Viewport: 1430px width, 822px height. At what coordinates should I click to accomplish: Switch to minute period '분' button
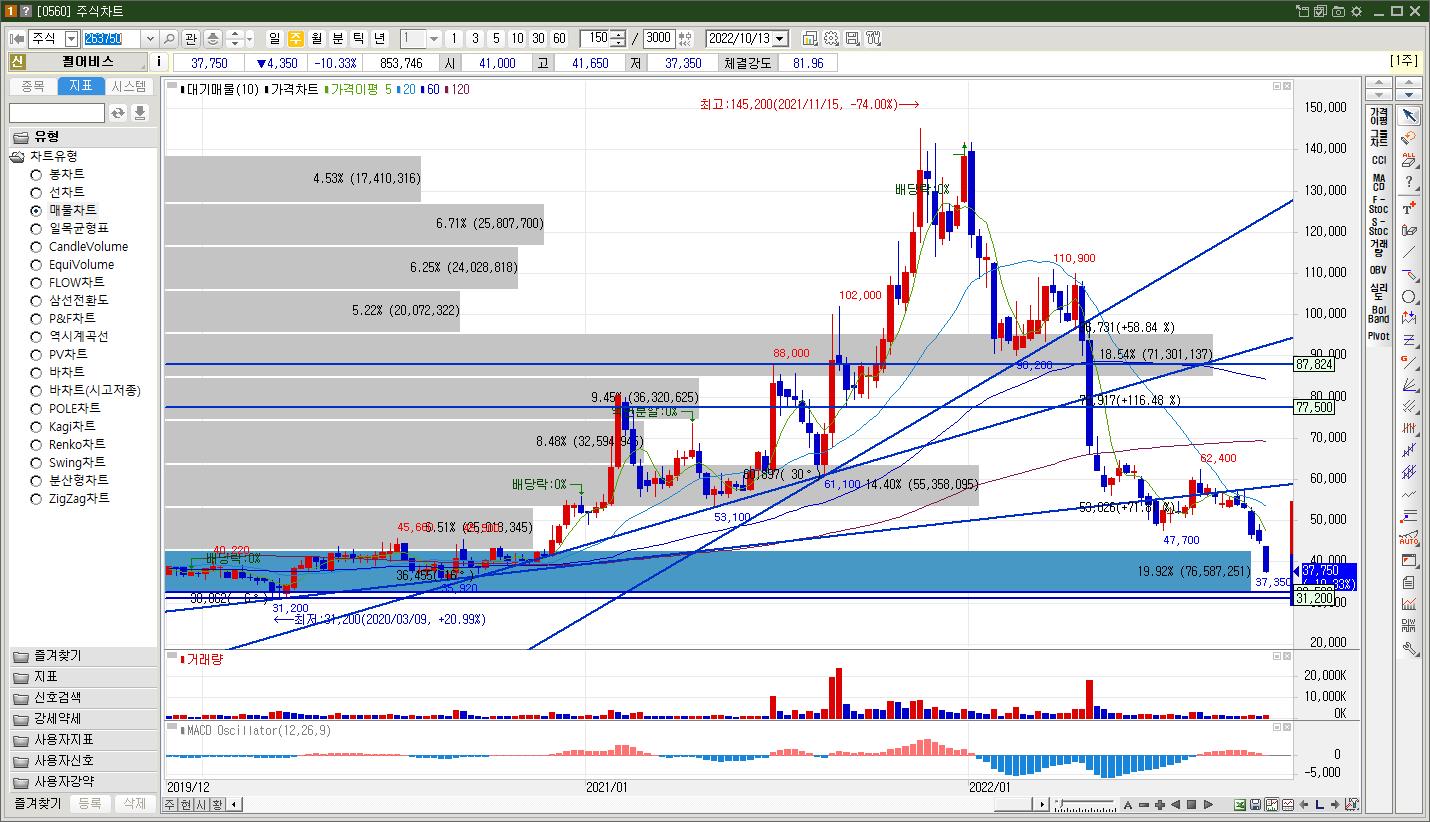(x=337, y=38)
